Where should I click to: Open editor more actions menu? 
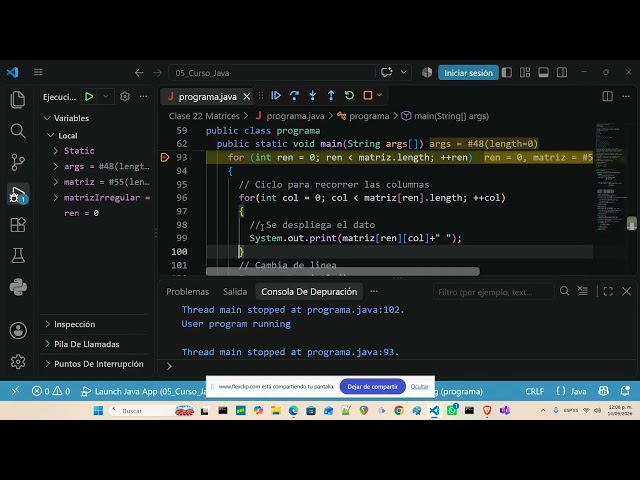click(x=626, y=96)
